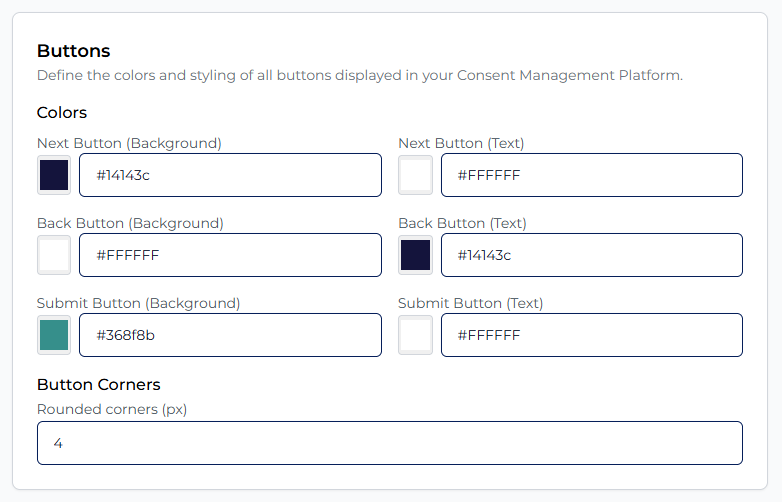
Task: Open the Next Button text color swatch
Action: [415, 175]
